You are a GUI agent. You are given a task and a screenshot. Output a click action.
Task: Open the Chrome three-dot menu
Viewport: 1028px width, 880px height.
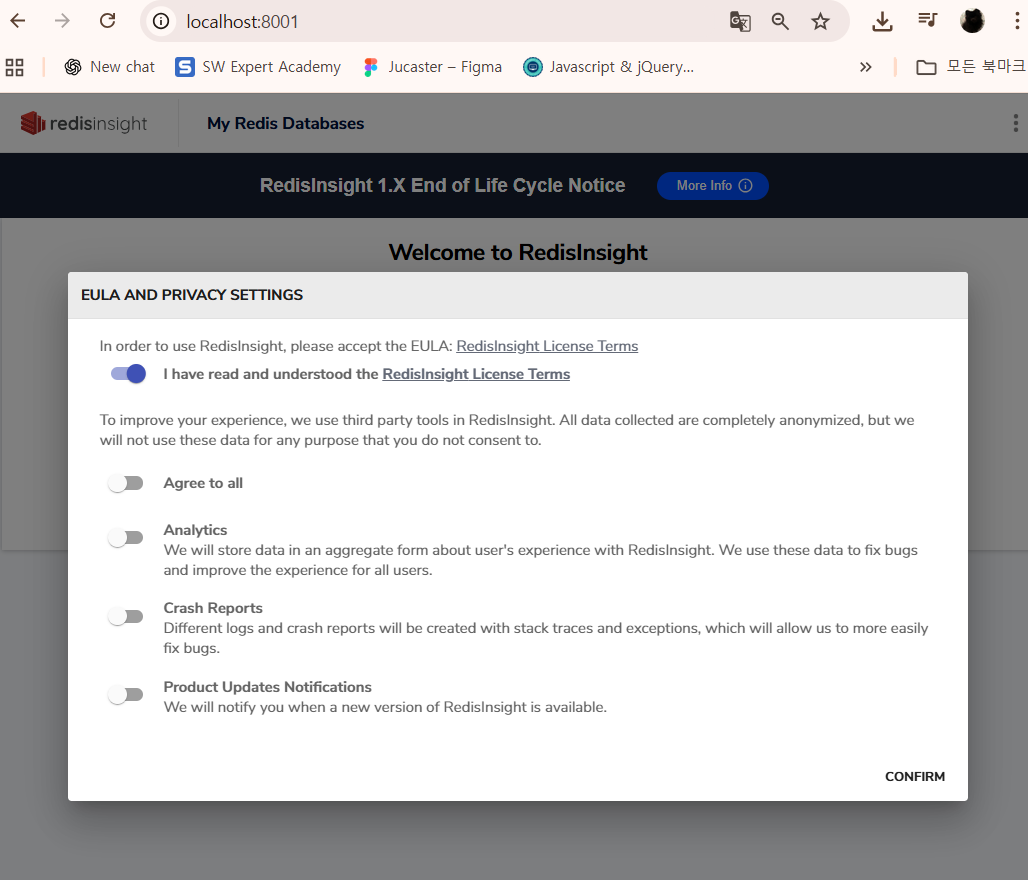[1017, 22]
